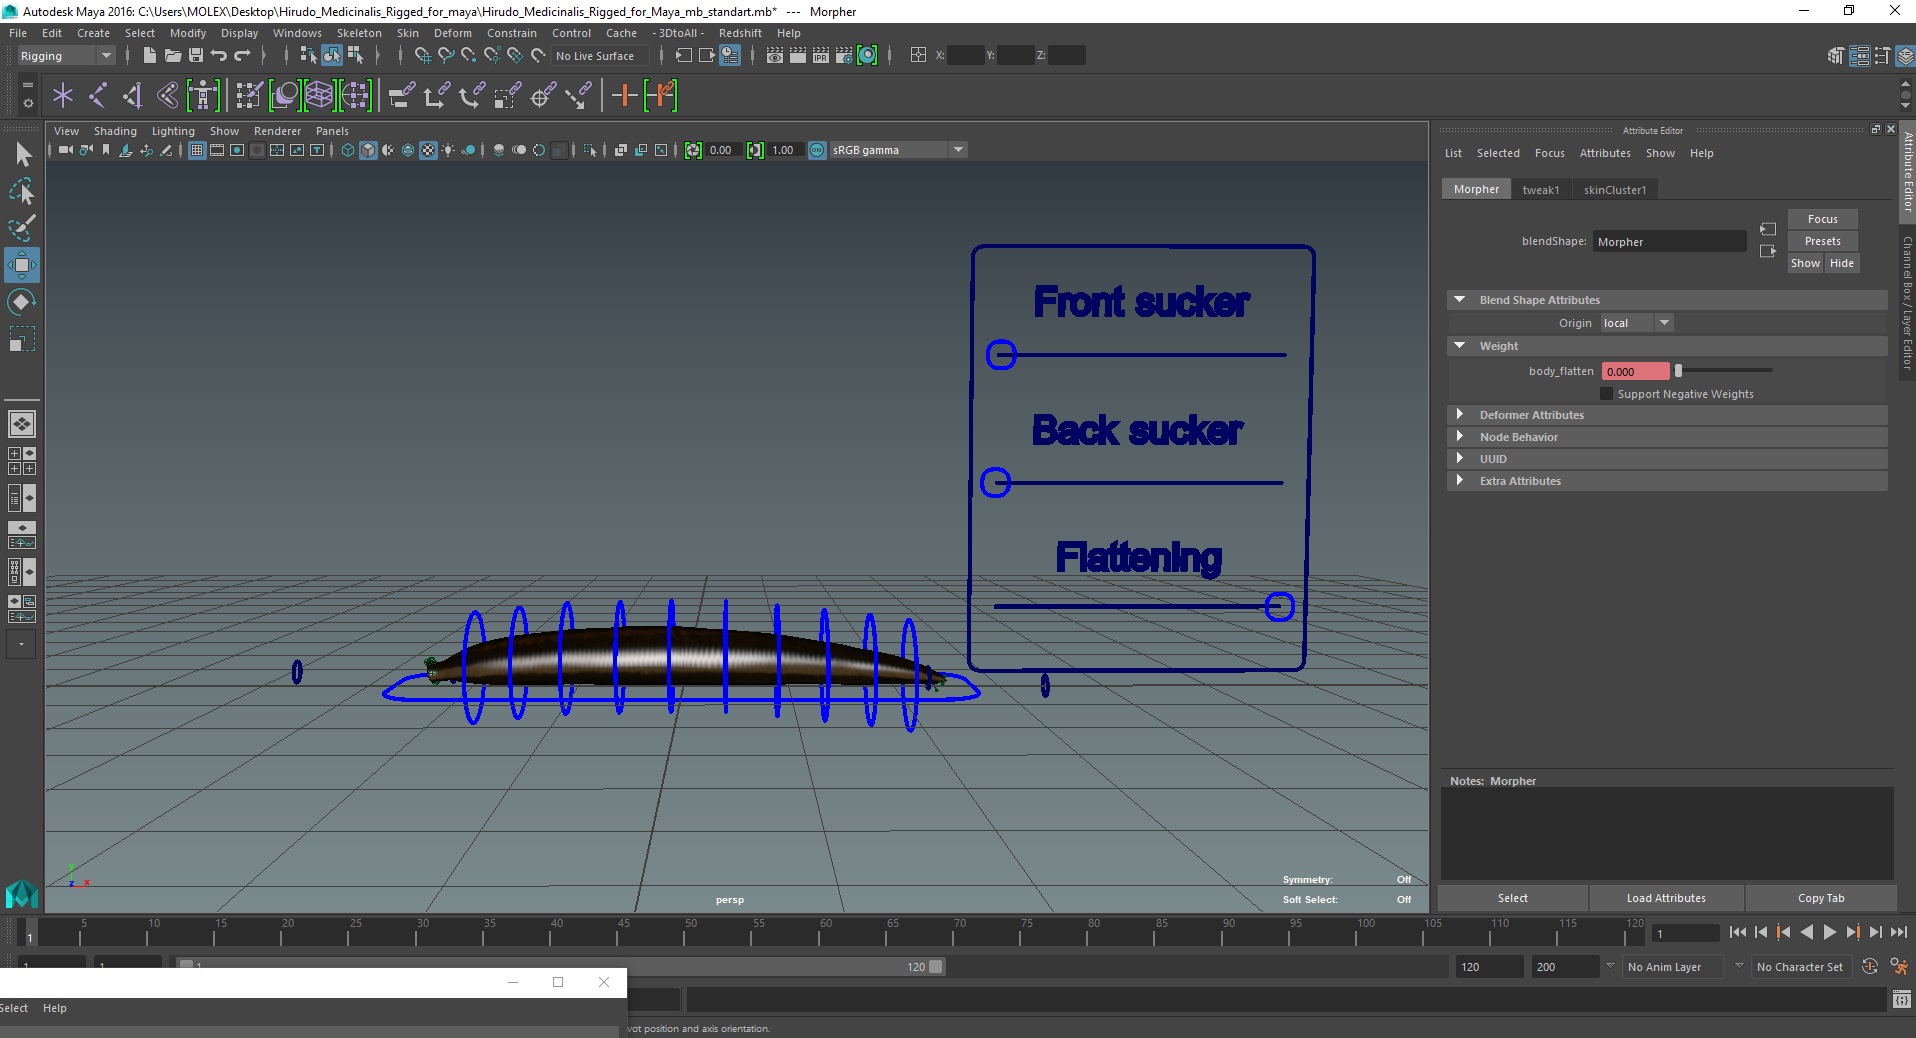
Task: Activate the Rotate tool in Tool Box
Action: (x=22, y=302)
